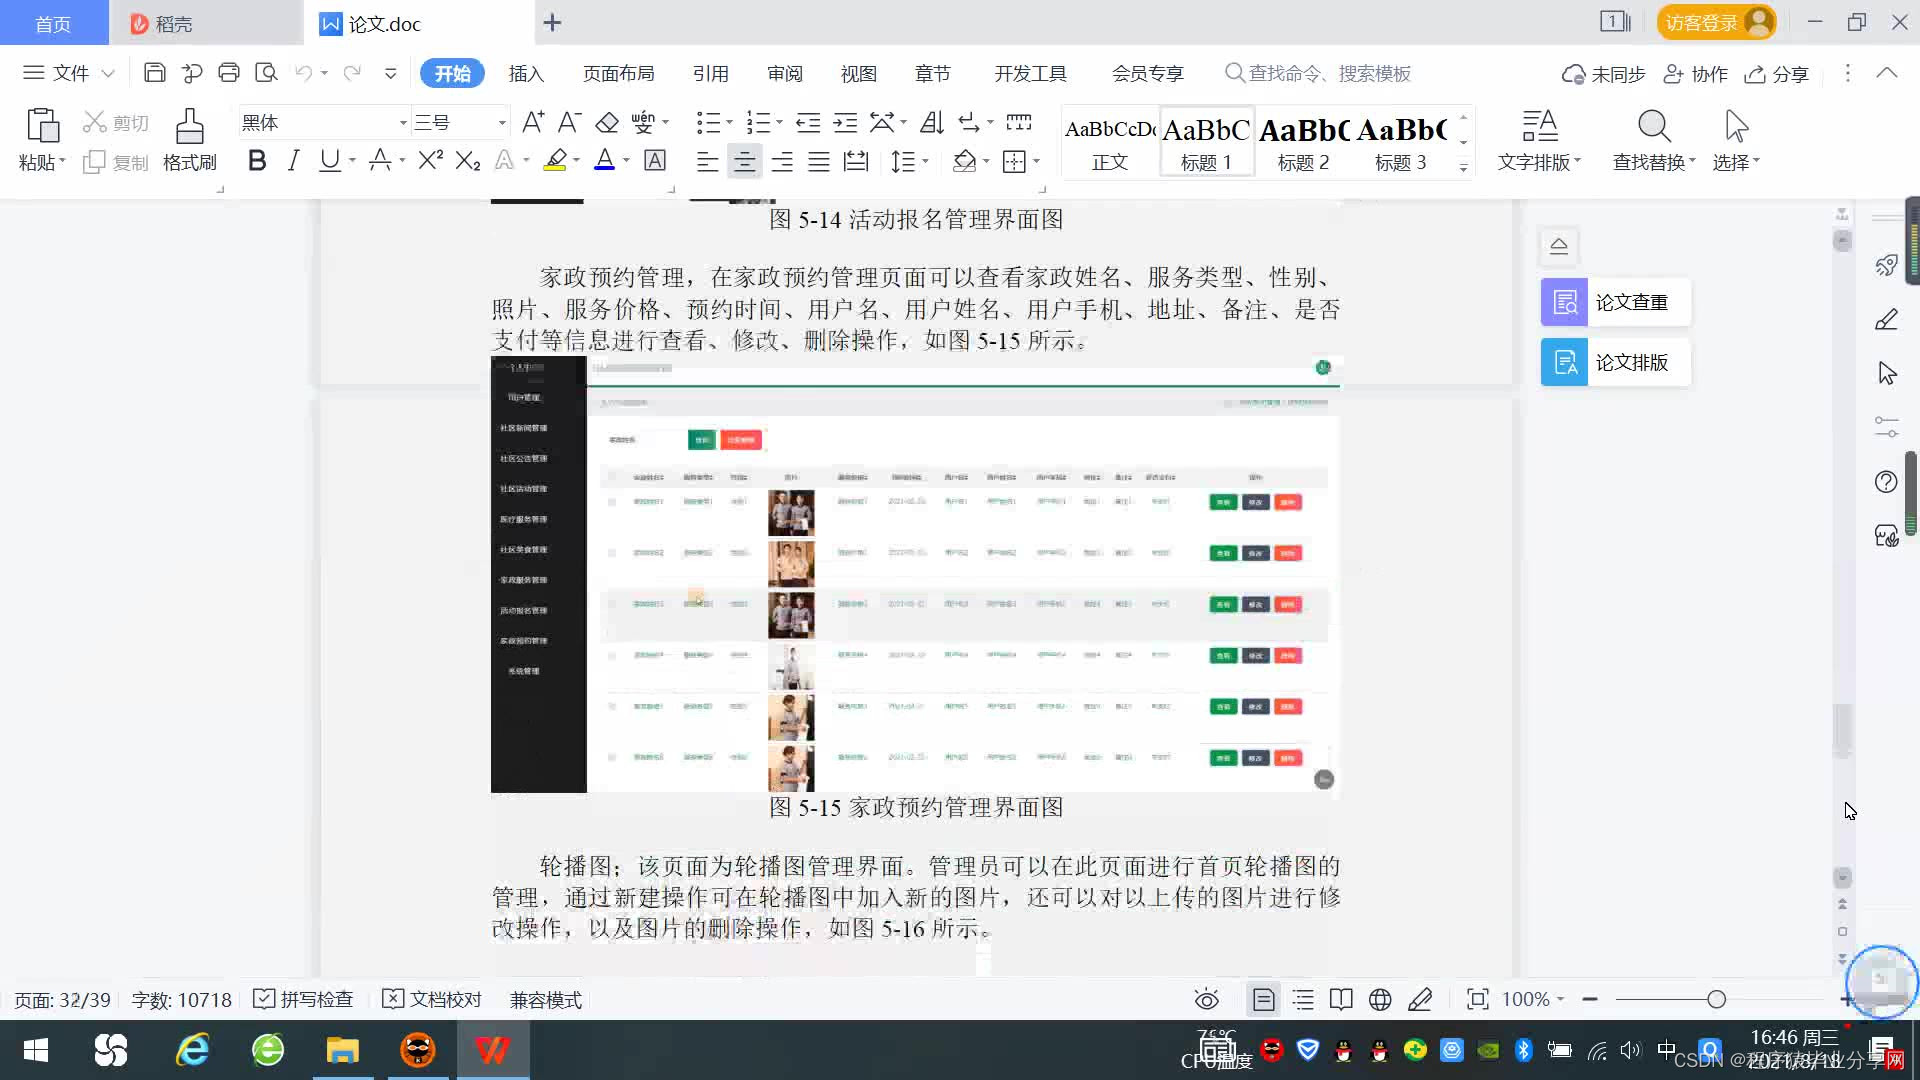Click the zoom slider handle
The width and height of the screenshot is (1920, 1080).
pos(1716,1000)
